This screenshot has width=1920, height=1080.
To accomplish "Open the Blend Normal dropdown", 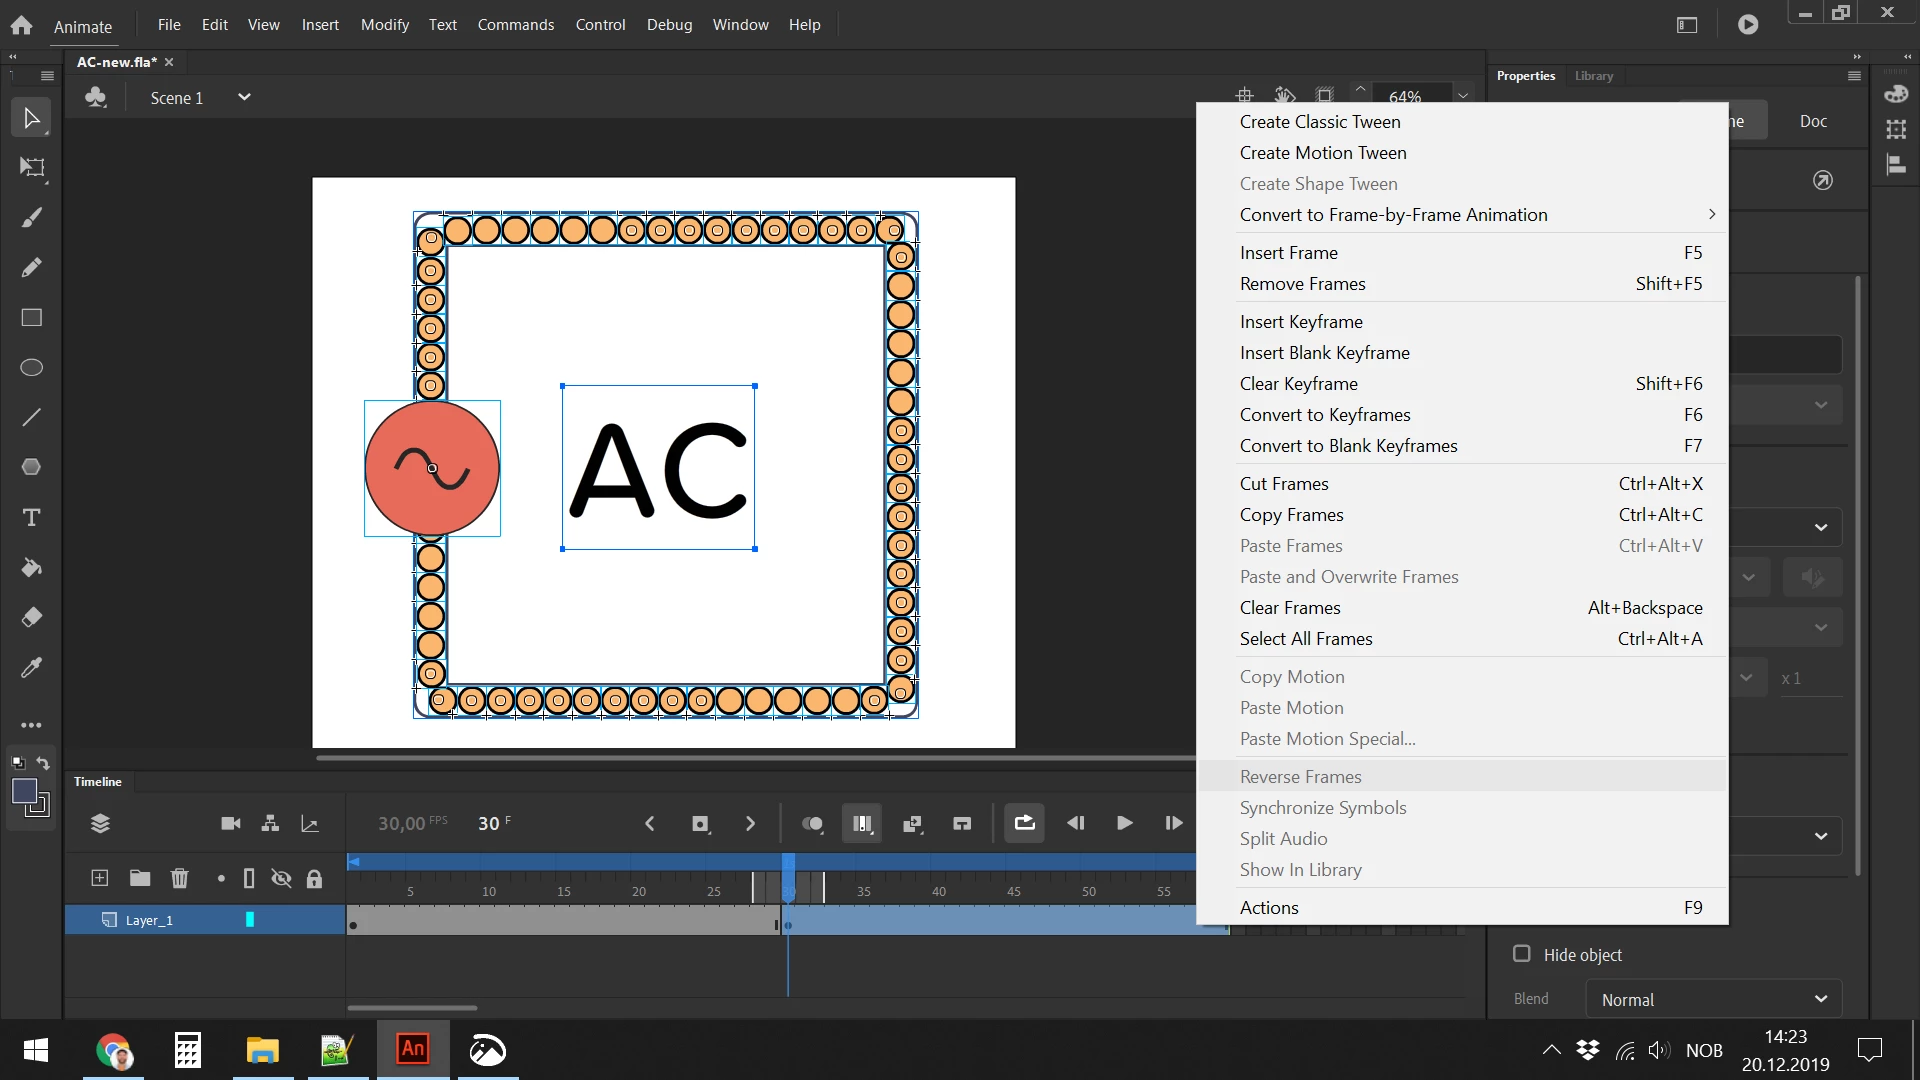I will (1714, 1000).
